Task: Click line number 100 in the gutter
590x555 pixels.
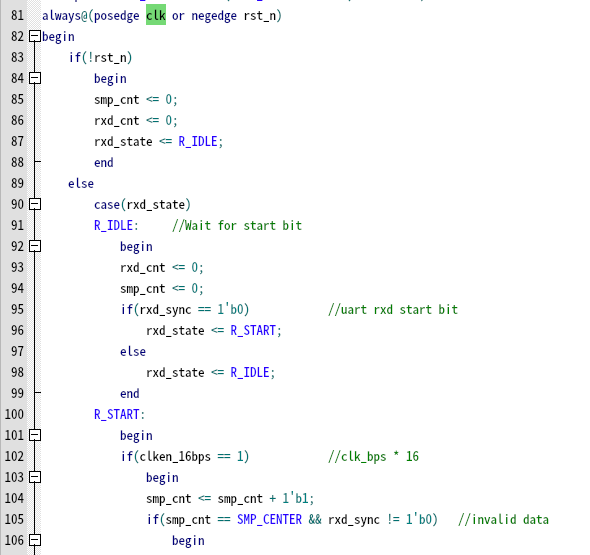Action: point(14,414)
